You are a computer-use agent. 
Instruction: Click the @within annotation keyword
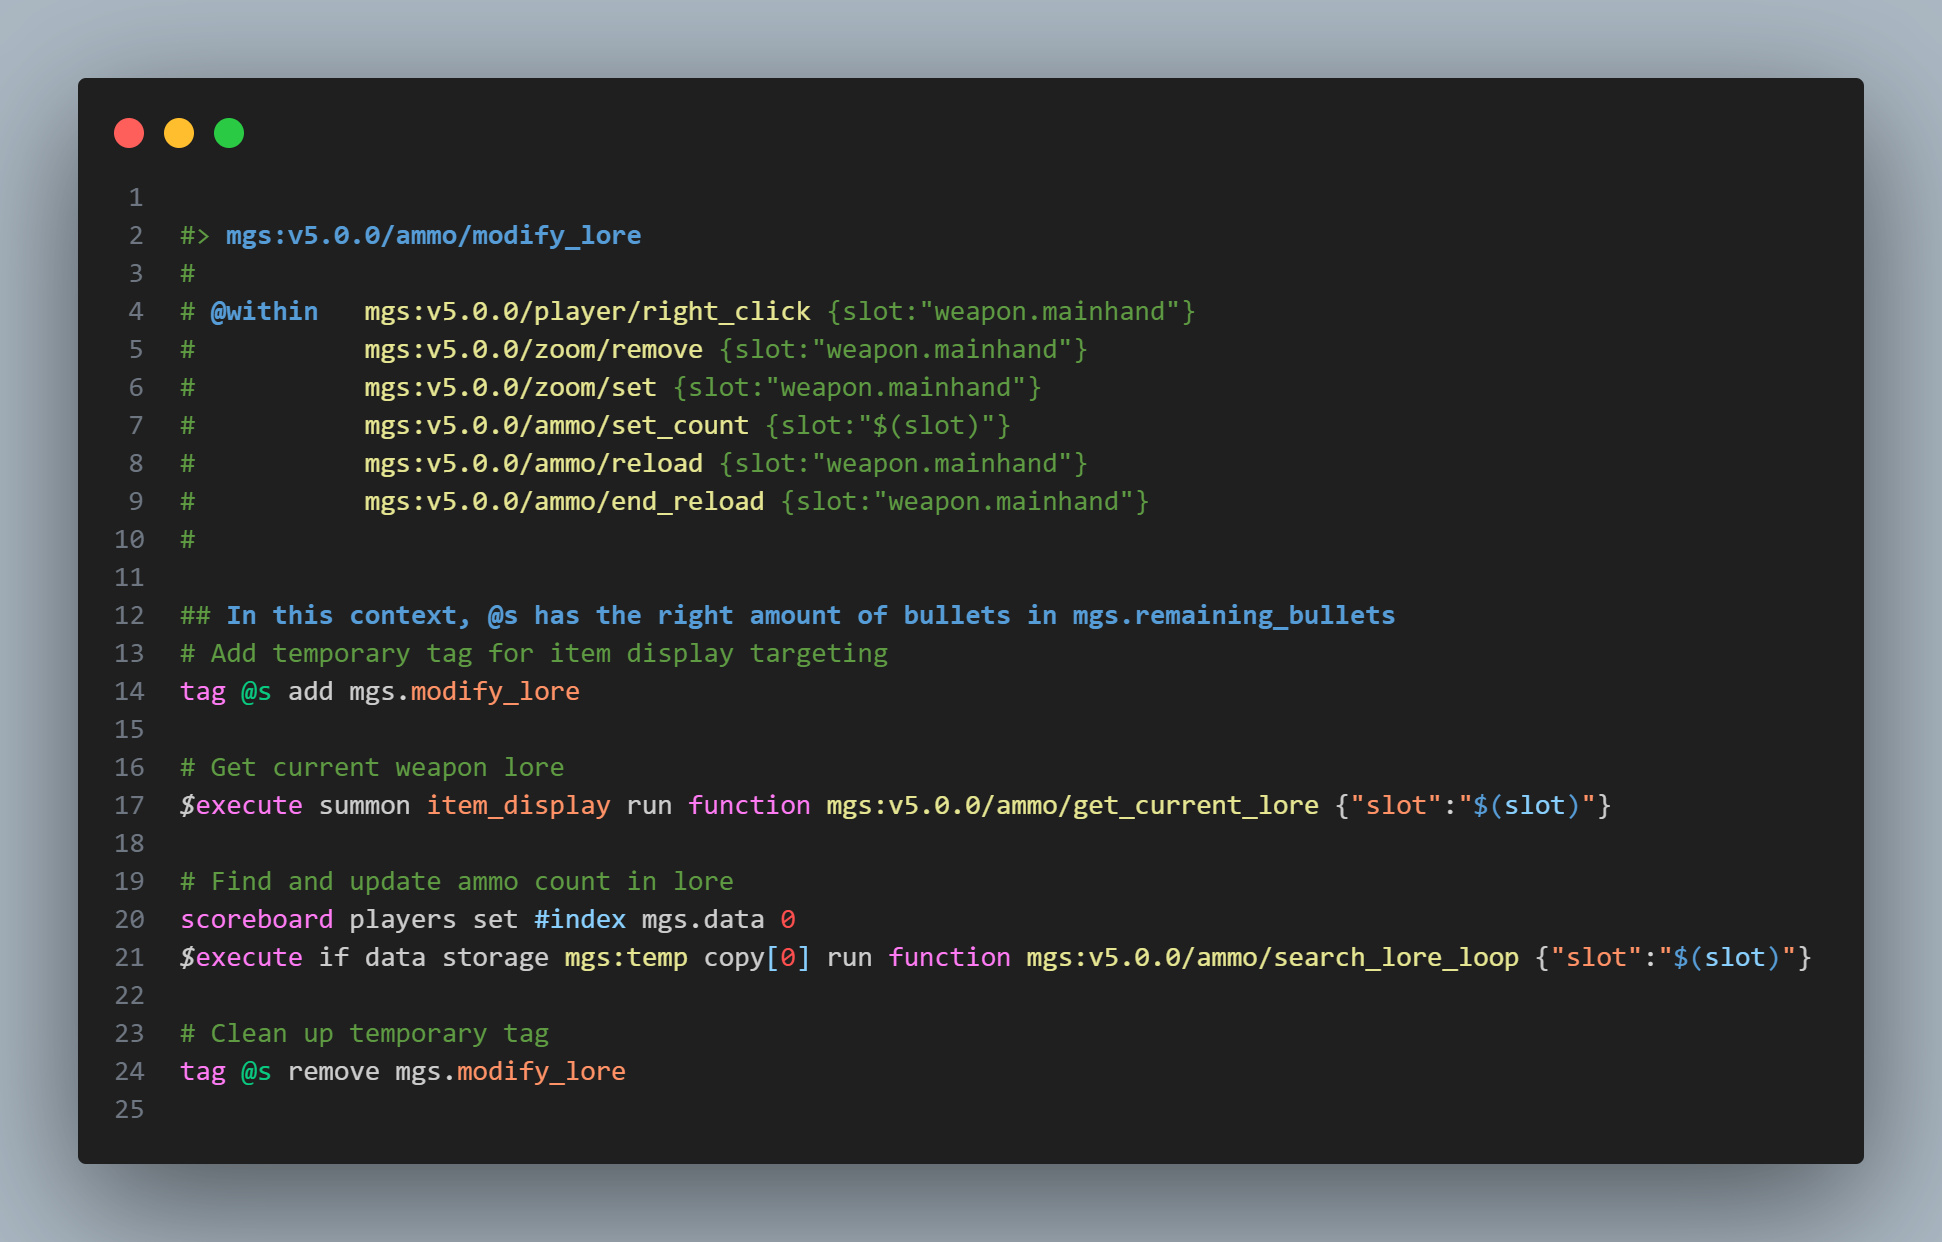[264, 311]
